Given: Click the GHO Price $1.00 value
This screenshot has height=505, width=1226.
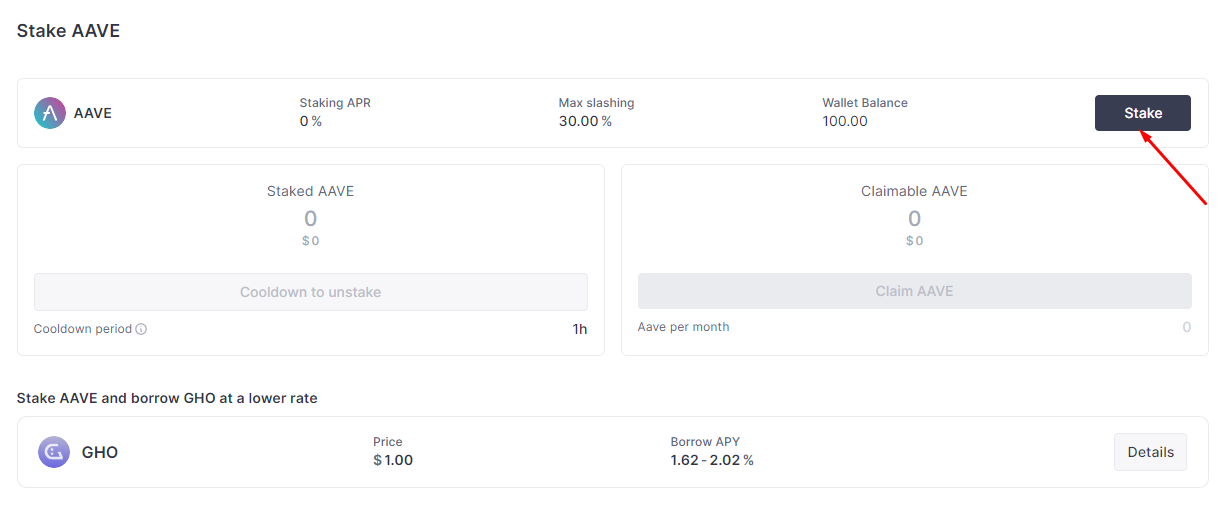Looking at the screenshot, I should coord(393,460).
